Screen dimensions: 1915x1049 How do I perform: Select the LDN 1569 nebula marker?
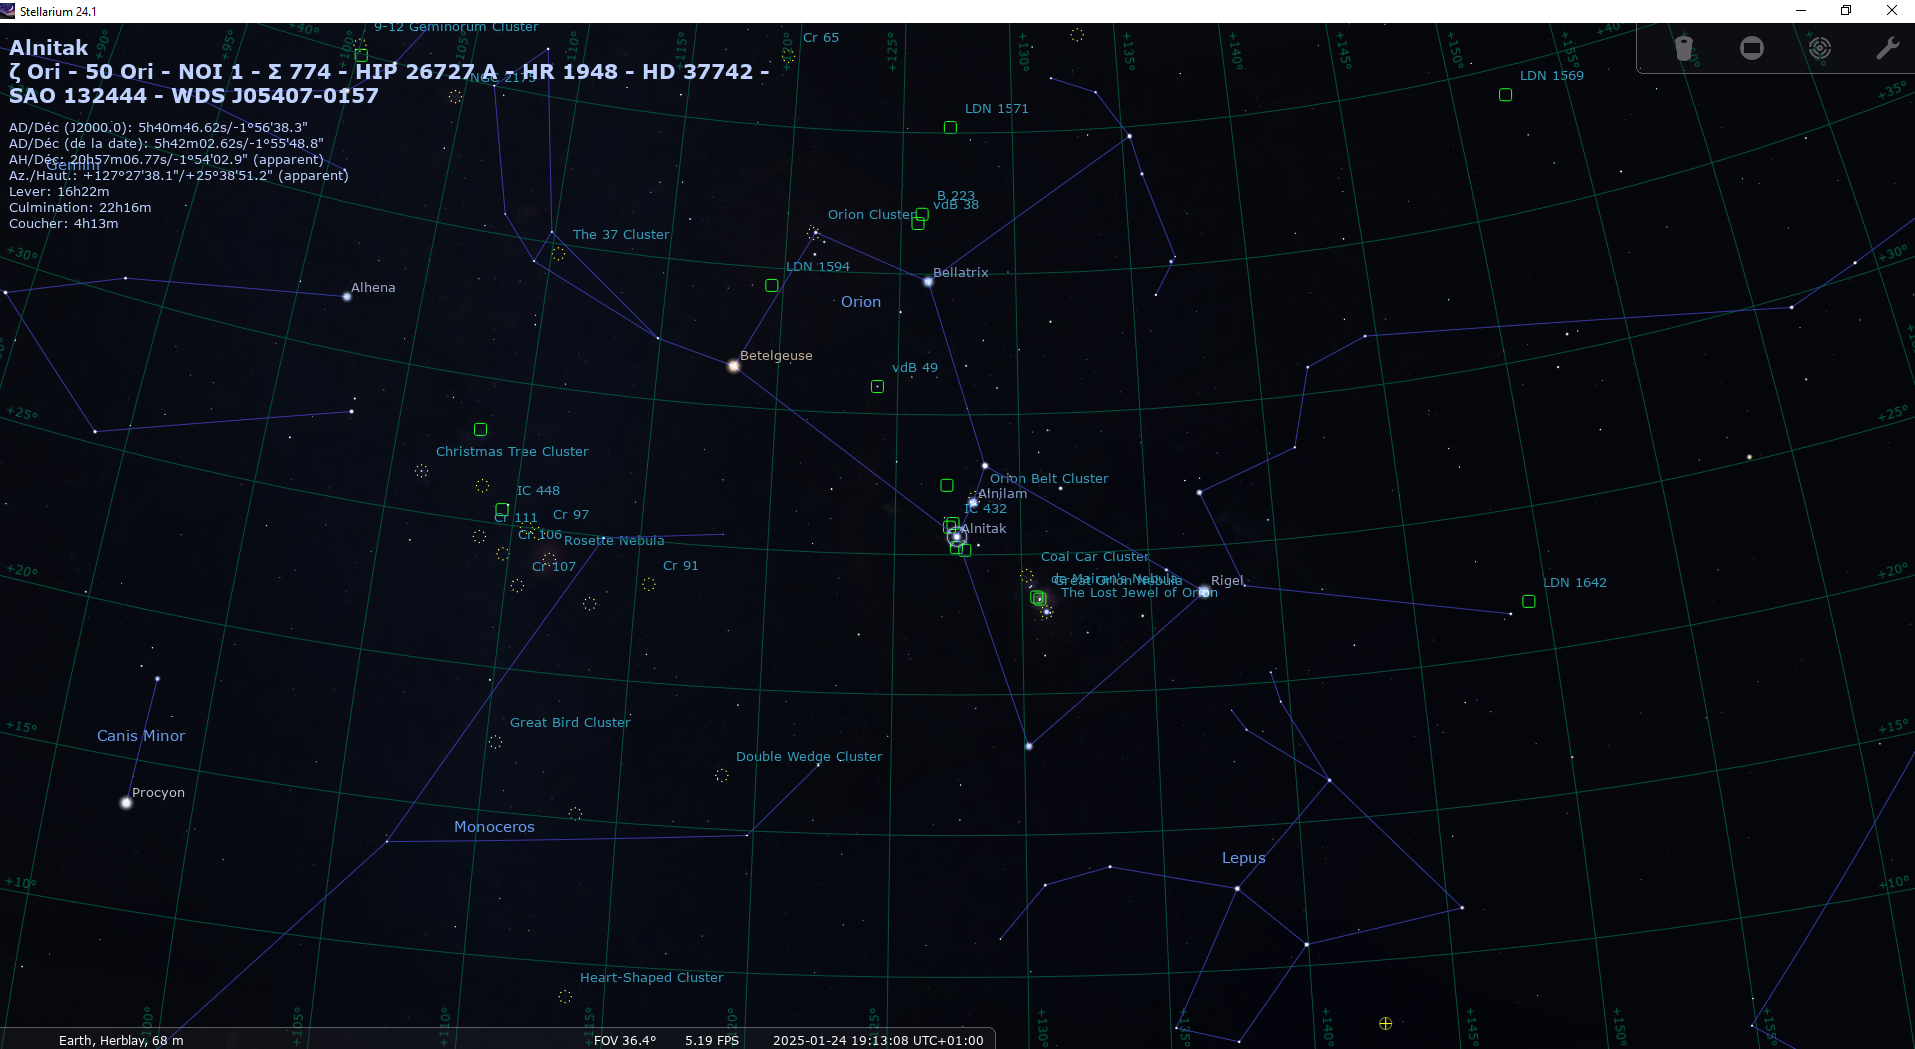(x=1505, y=95)
